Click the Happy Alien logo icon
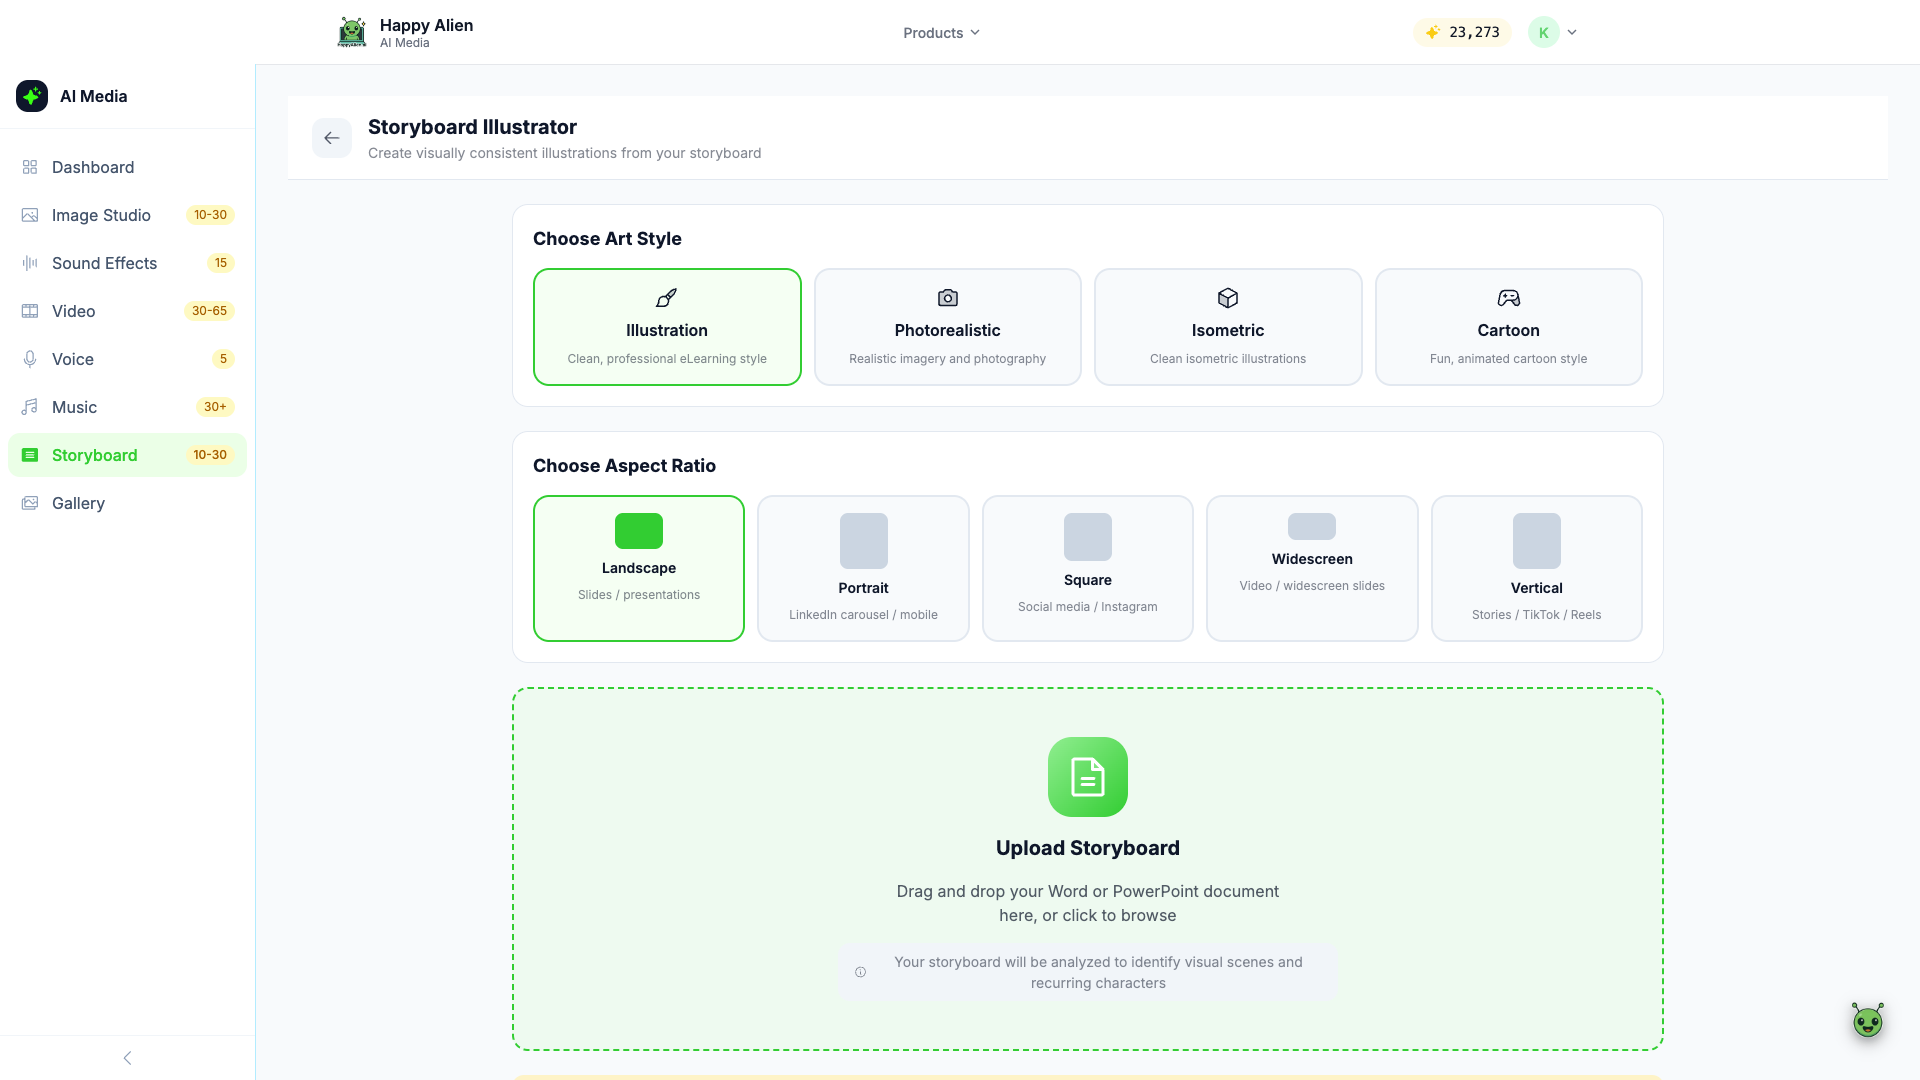The height and width of the screenshot is (1080, 1920). pos(352,32)
